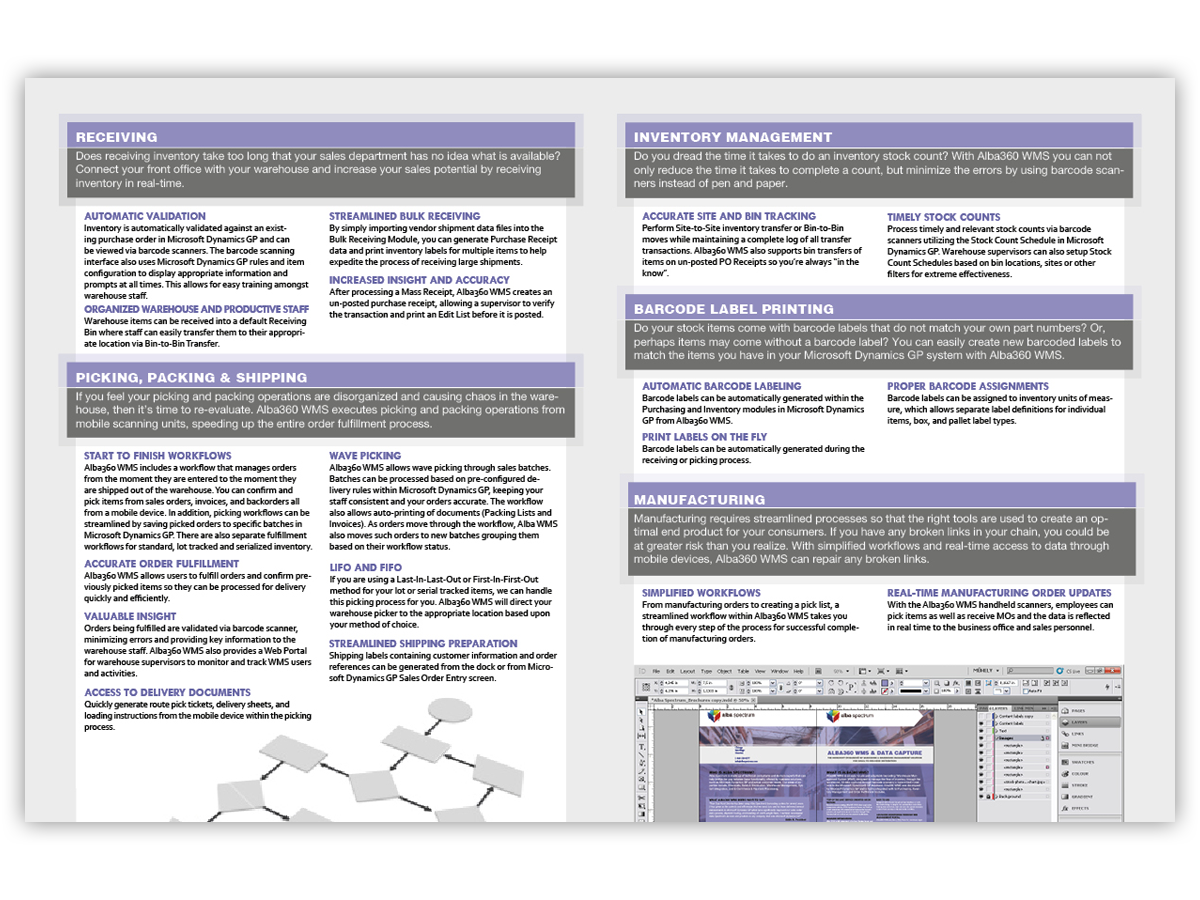Open the MIHELY workspace switcher dropdown
Image resolution: width=1200 pixels, height=900 pixels.
(x=986, y=670)
